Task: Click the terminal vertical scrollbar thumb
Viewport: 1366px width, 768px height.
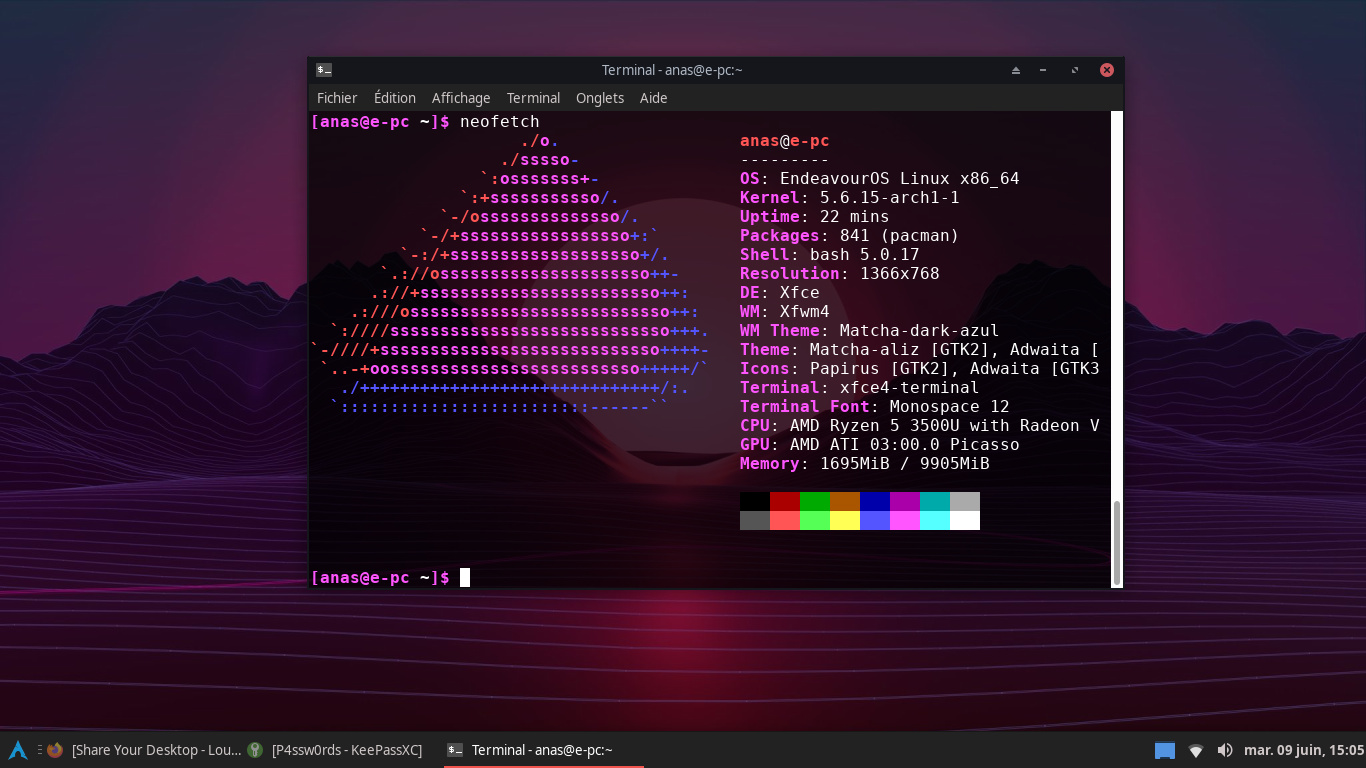Action: 1117,542
